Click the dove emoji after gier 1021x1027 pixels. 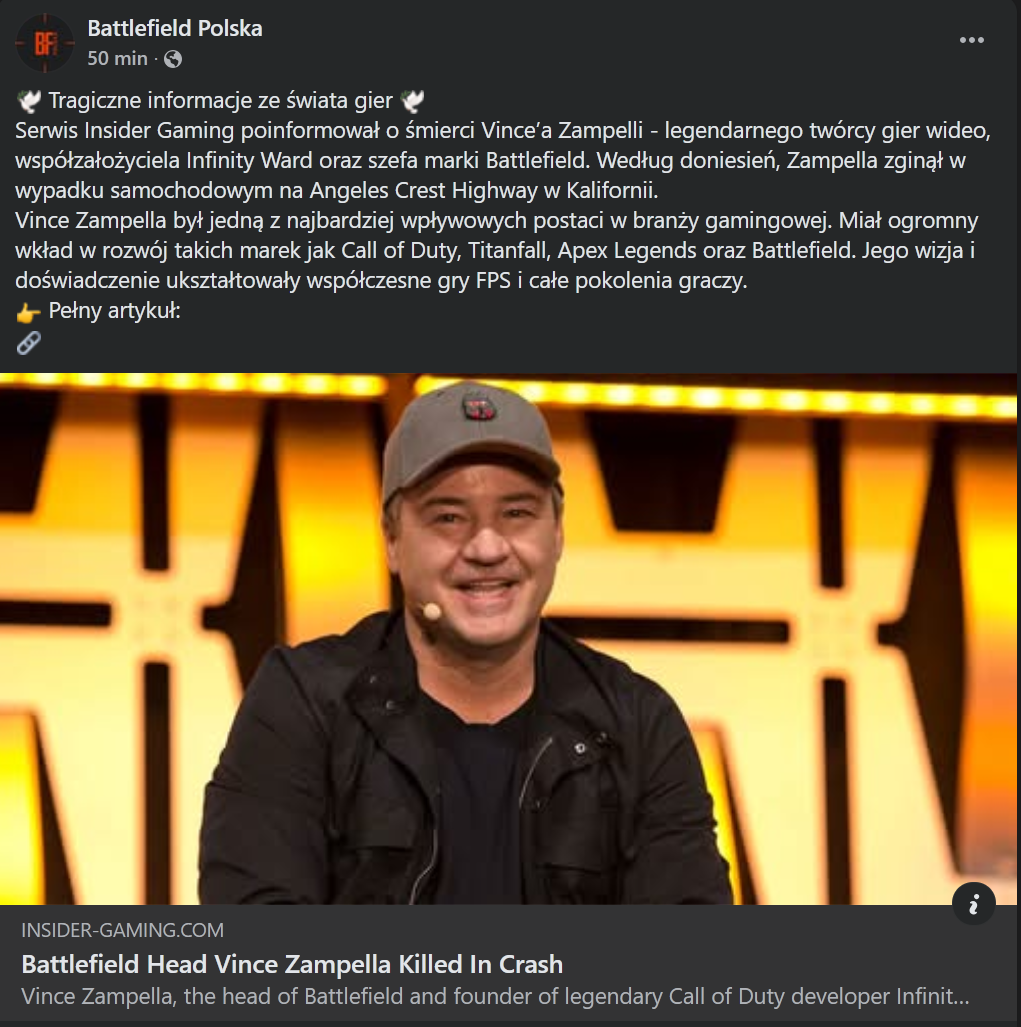pyautogui.click(x=412, y=101)
